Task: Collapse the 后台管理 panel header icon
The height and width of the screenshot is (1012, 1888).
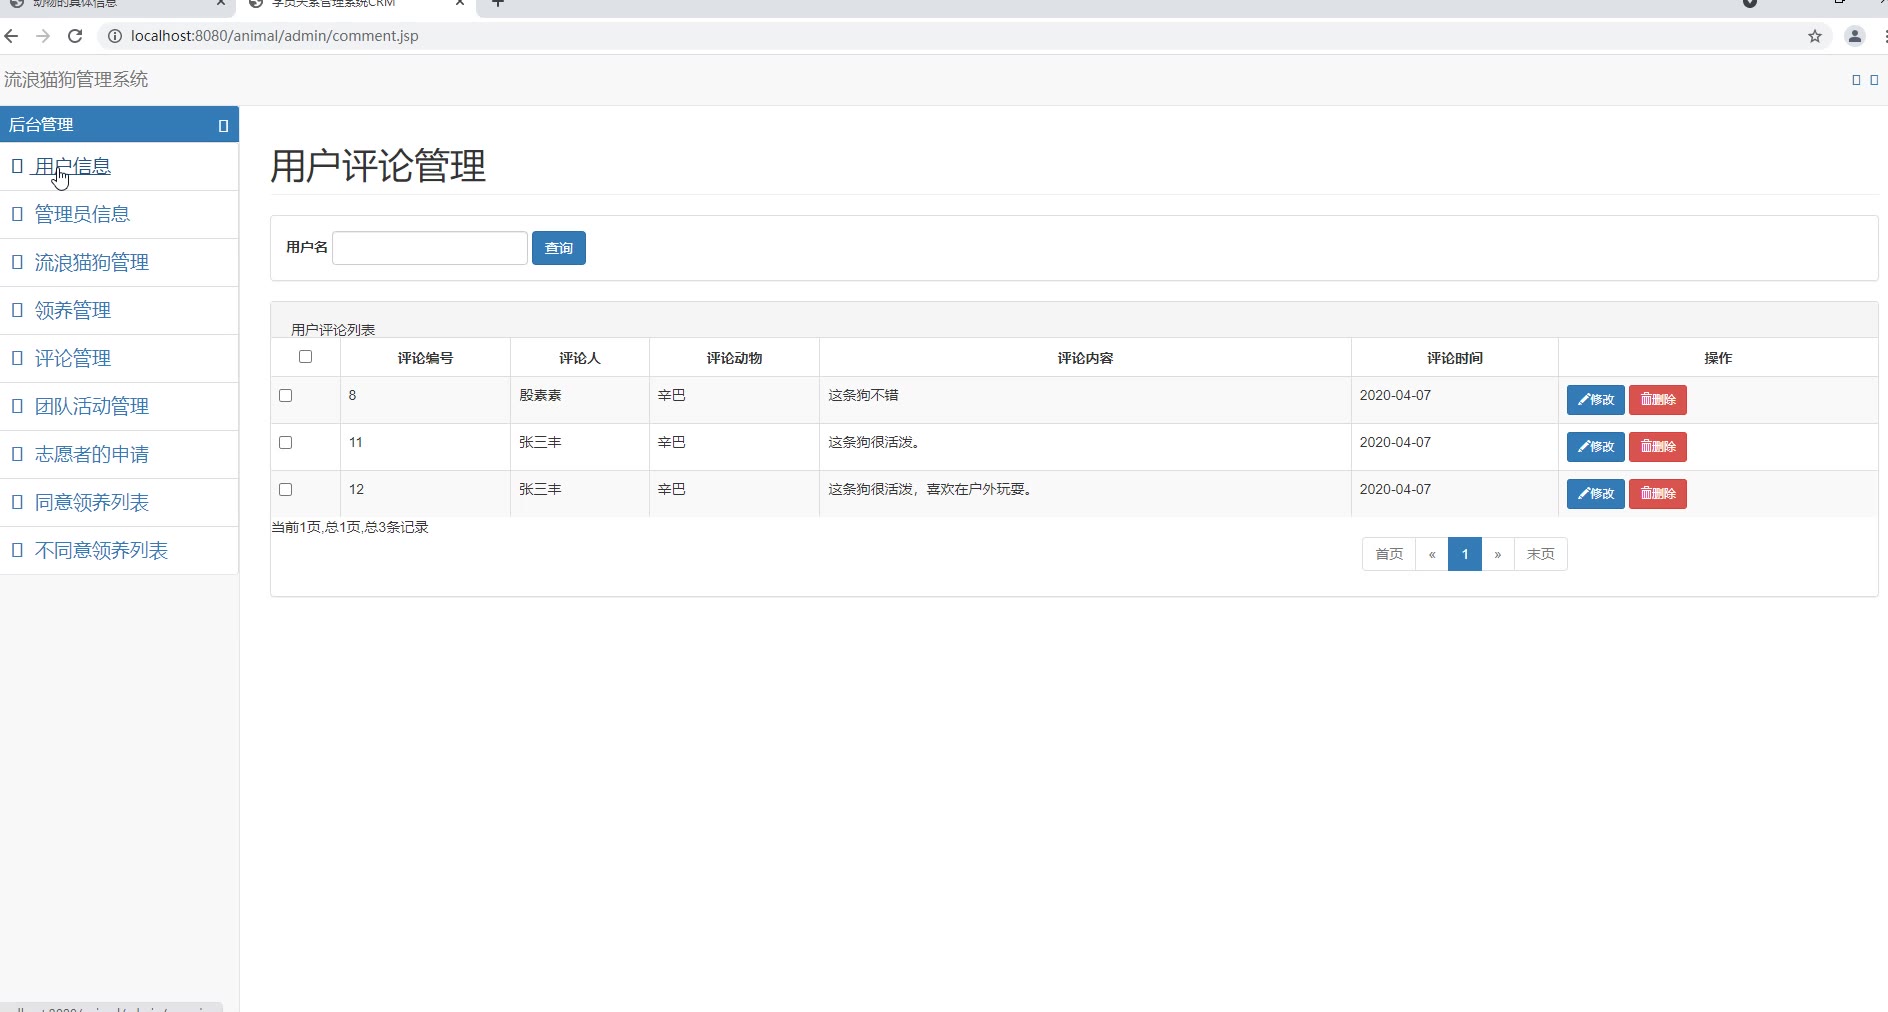Action: 223,126
